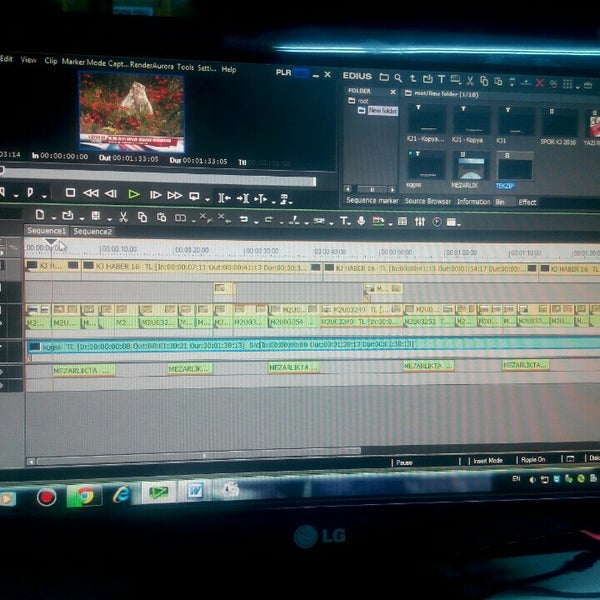Click the Save Project floppy icon
Image resolution: width=600 pixels, height=600 pixels.
96,216
